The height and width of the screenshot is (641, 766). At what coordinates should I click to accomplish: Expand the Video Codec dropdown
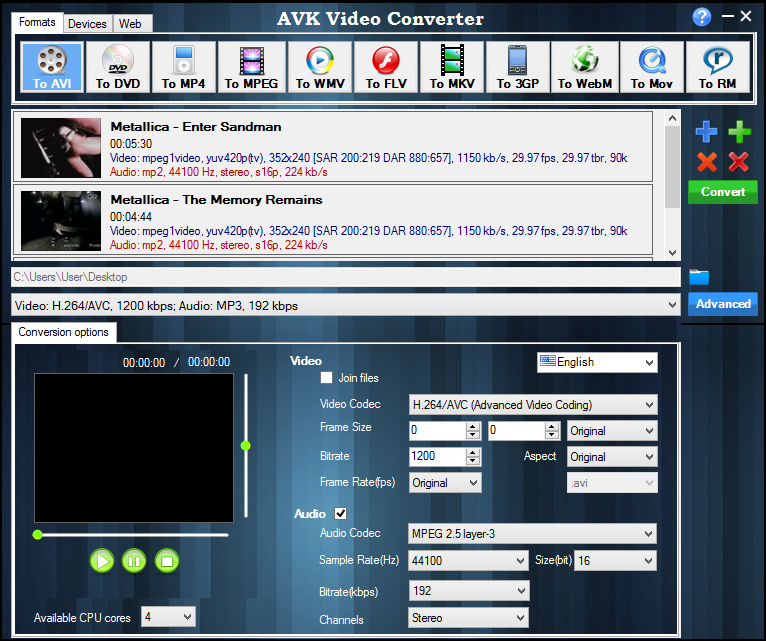[533, 405]
